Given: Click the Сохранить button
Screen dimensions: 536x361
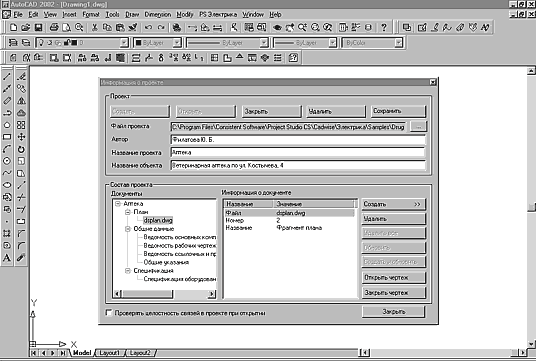Looking at the screenshot, I should 399,111.
